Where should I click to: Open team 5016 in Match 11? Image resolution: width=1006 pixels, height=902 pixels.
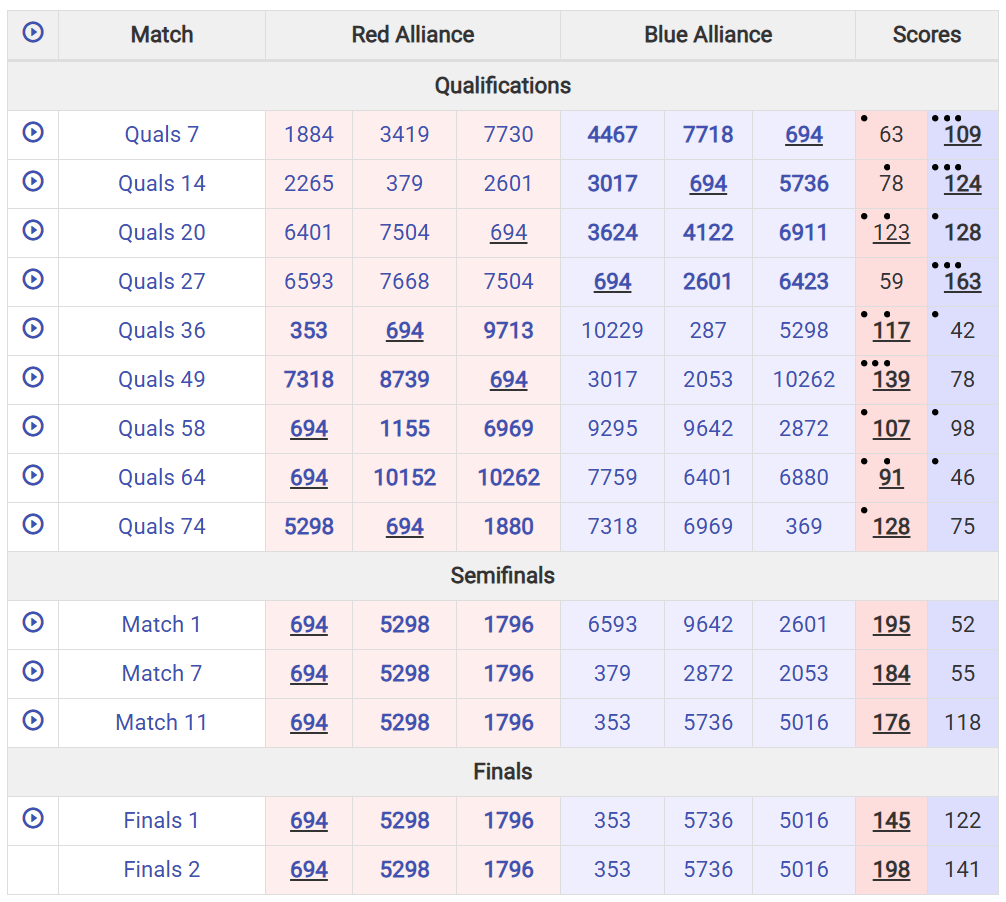pos(803,722)
